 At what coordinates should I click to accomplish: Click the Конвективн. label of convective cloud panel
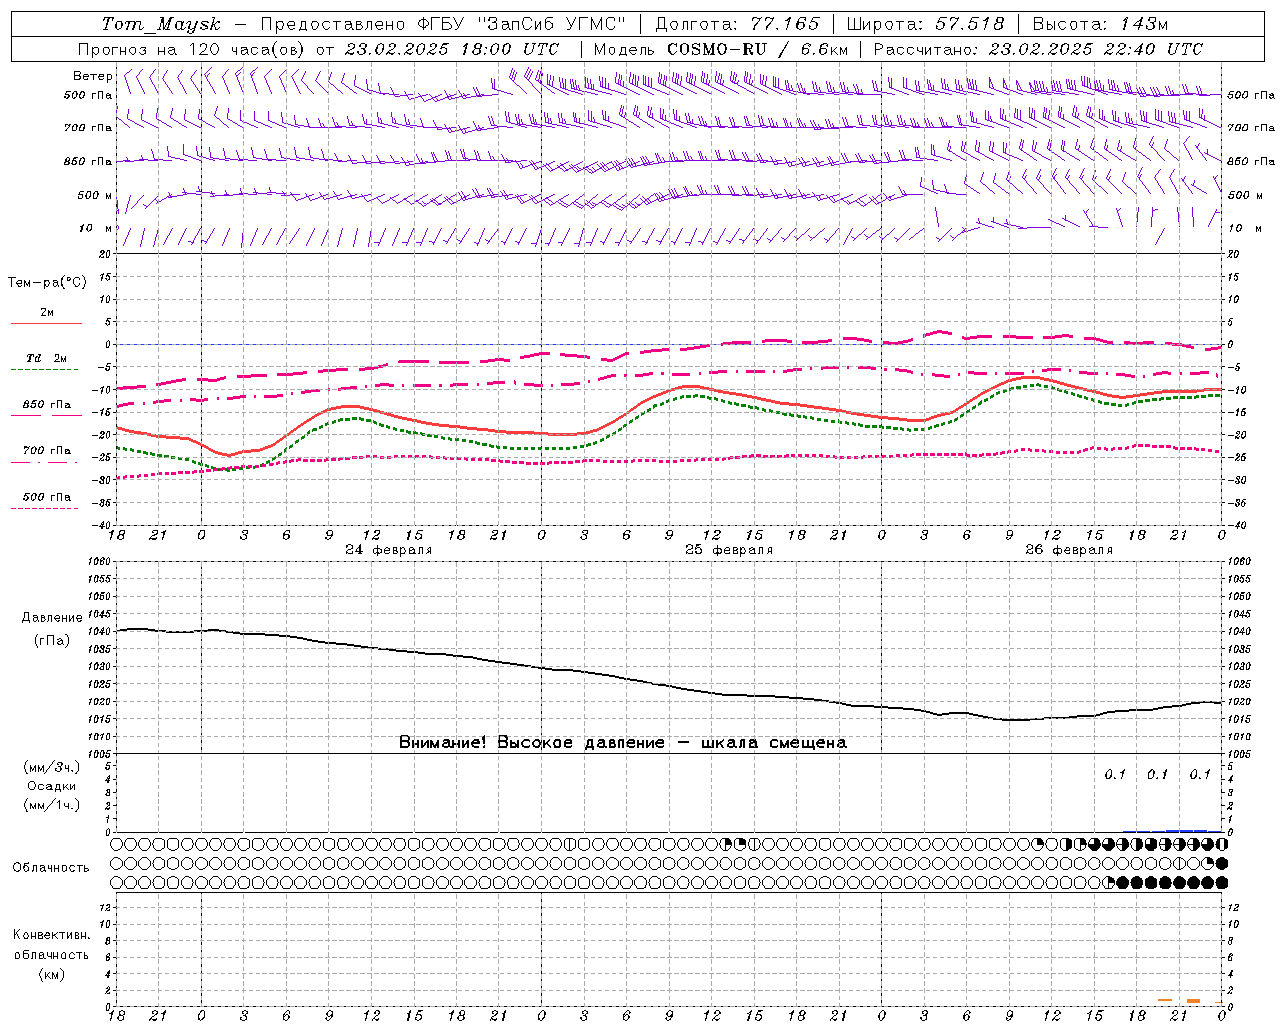click(52, 935)
